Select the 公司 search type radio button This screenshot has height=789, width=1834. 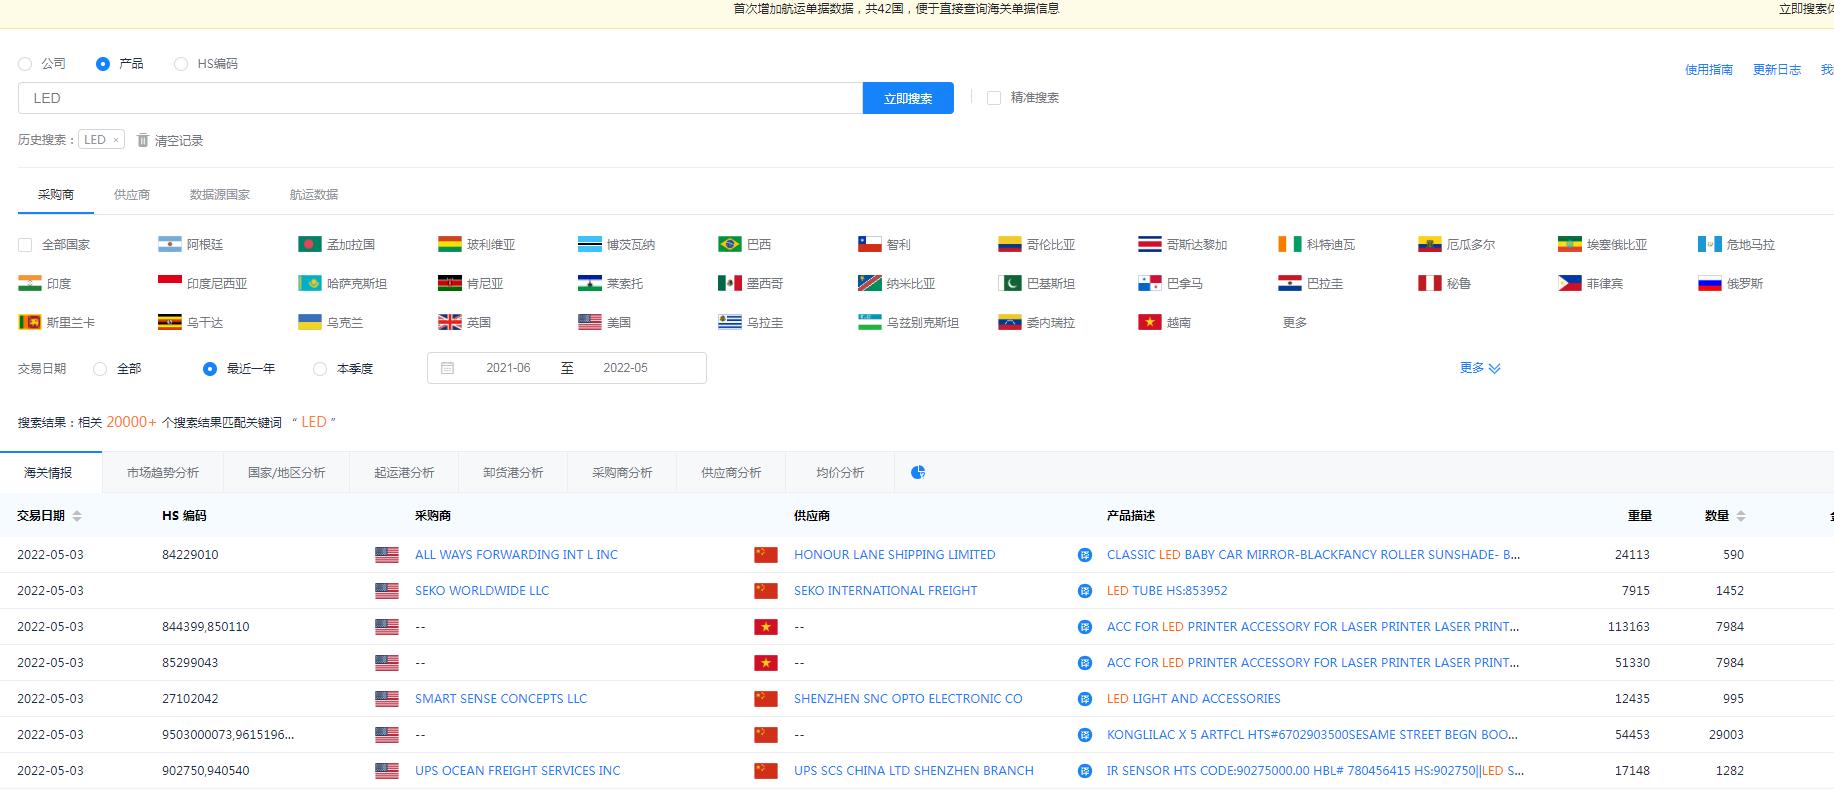[25, 63]
